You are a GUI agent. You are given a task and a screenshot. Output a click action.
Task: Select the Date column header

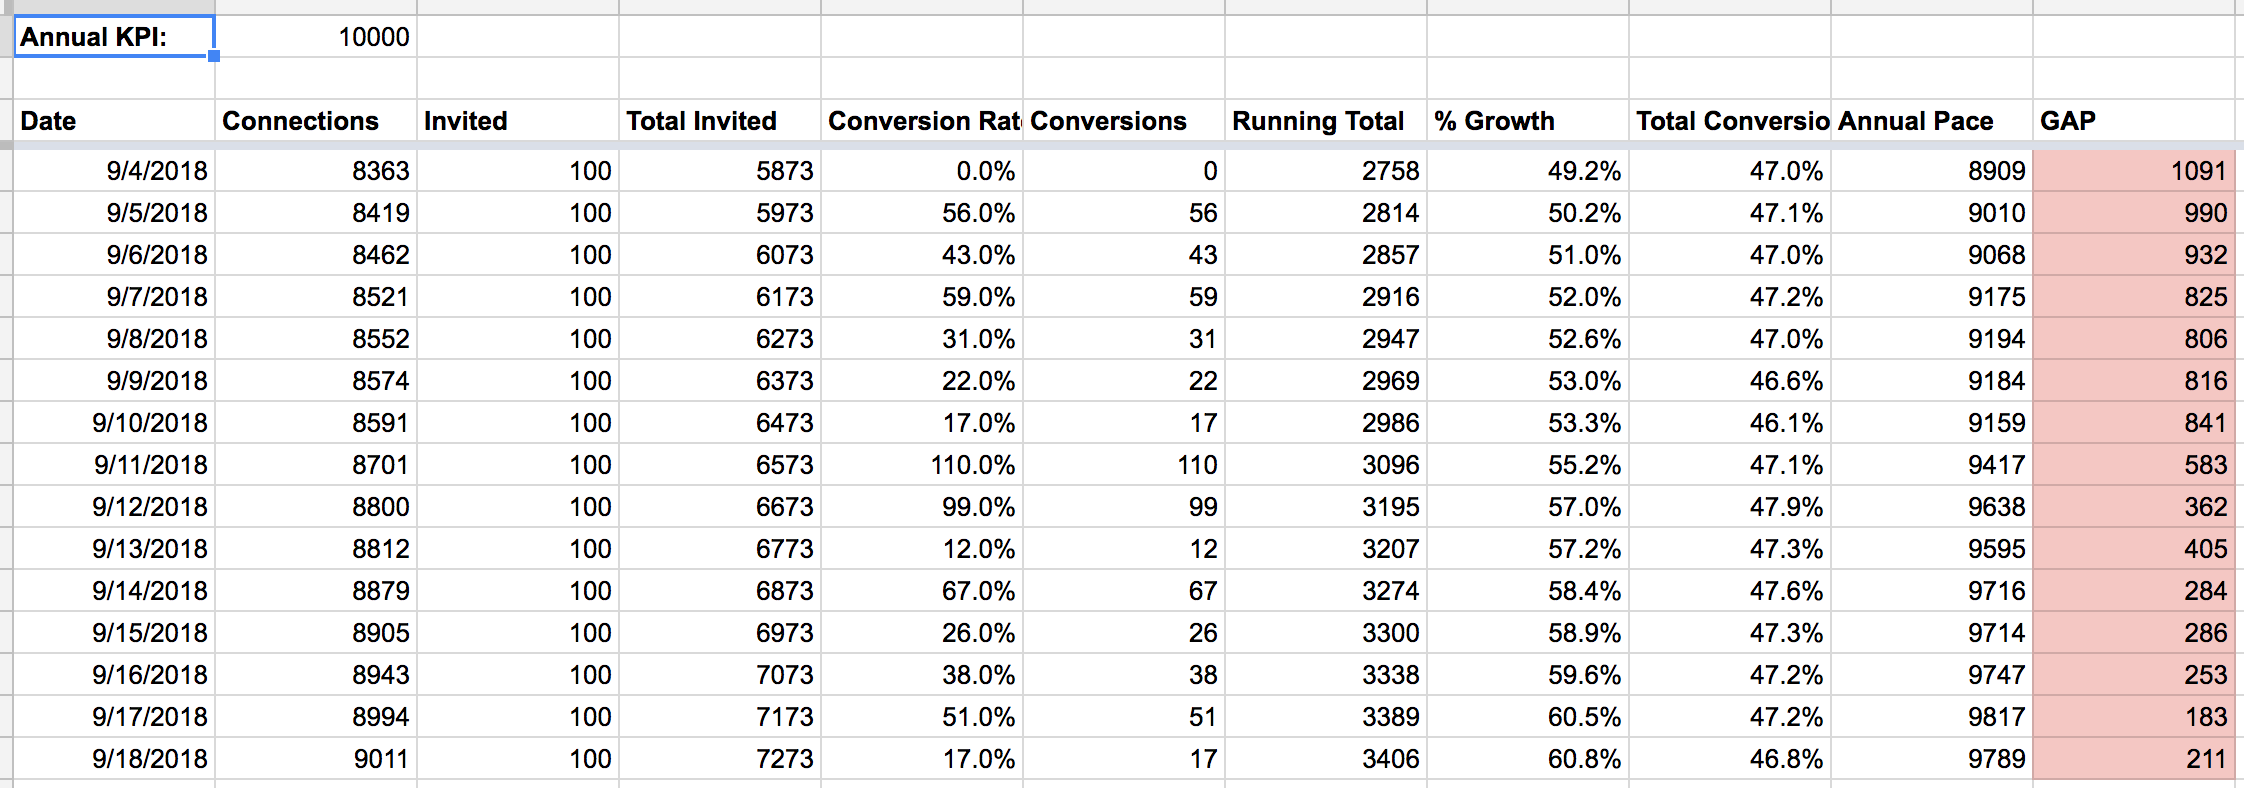pos(114,120)
